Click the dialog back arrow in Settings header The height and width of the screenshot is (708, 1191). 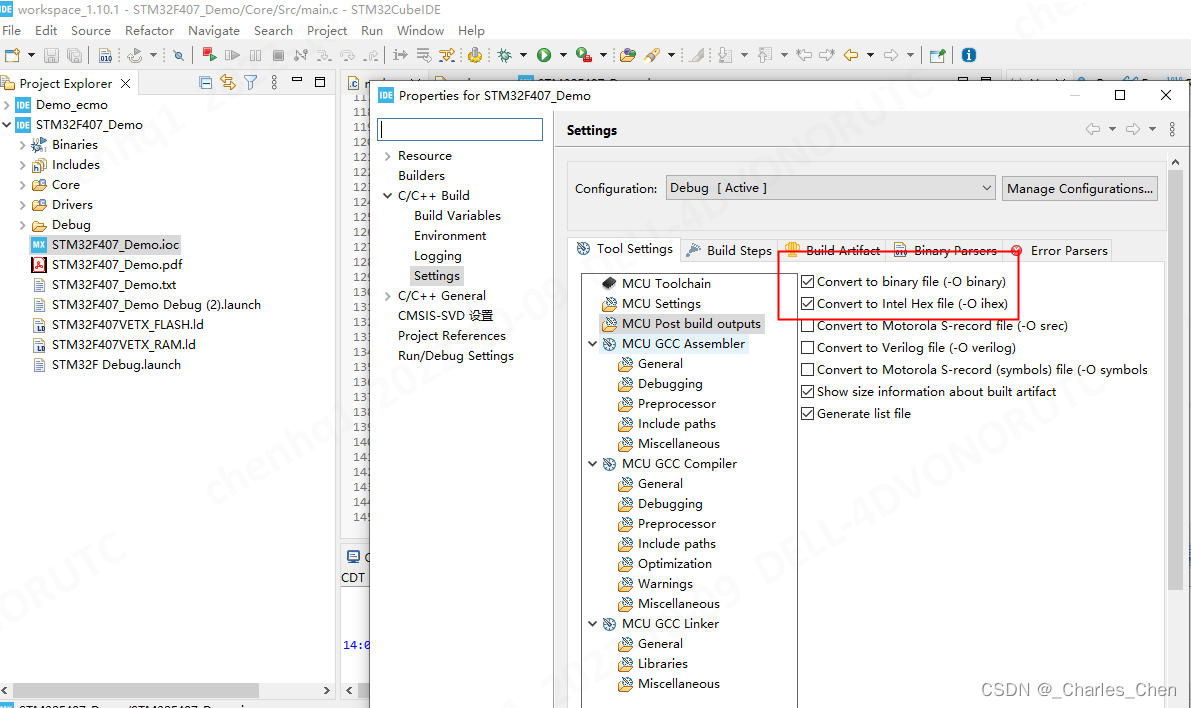[x=1093, y=129]
